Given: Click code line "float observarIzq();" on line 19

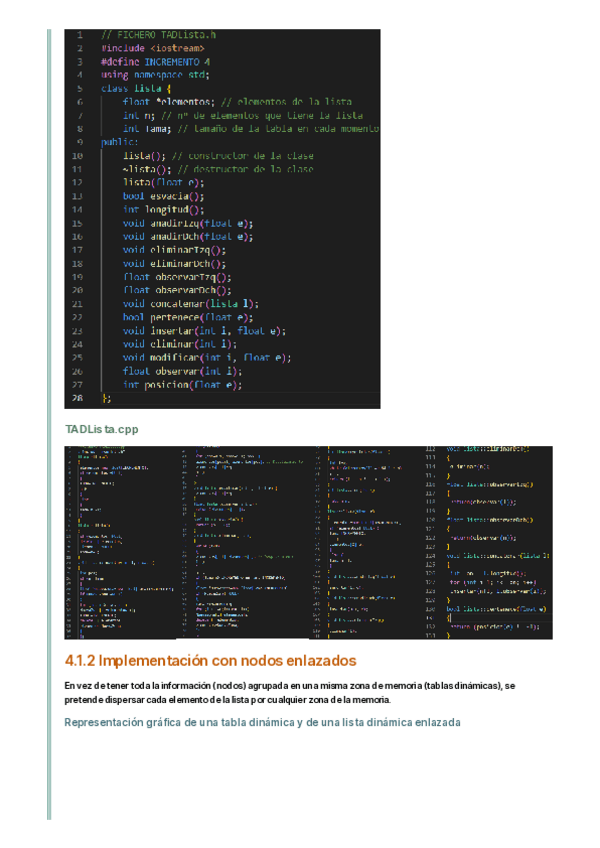Looking at the screenshot, I should click(177, 277).
